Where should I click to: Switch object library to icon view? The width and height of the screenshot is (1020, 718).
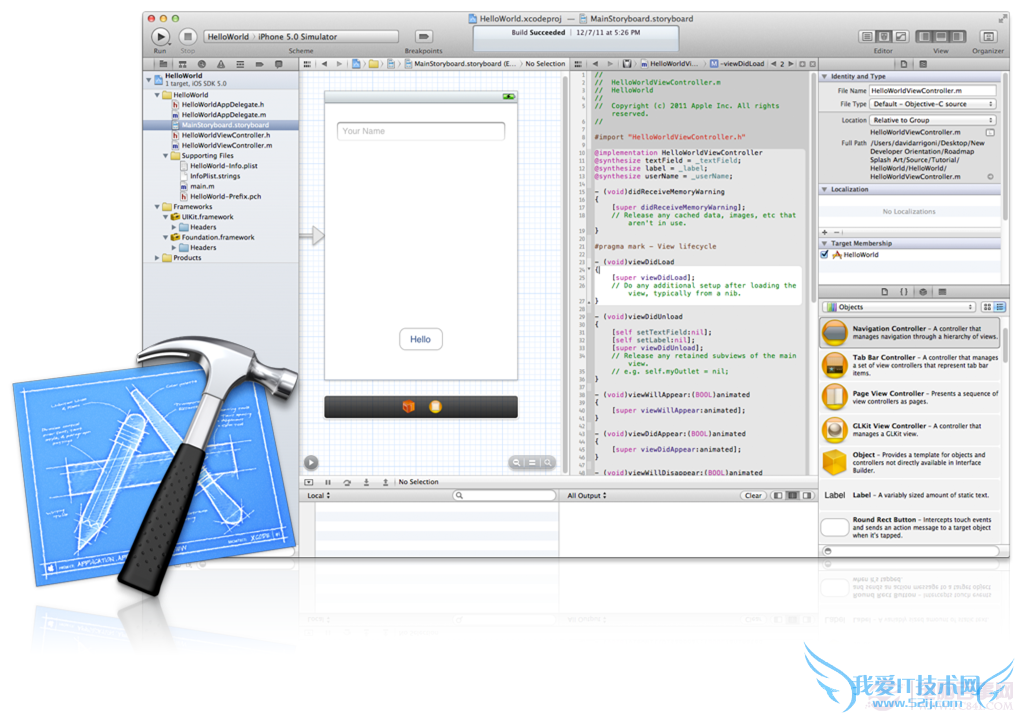(x=987, y=307)
